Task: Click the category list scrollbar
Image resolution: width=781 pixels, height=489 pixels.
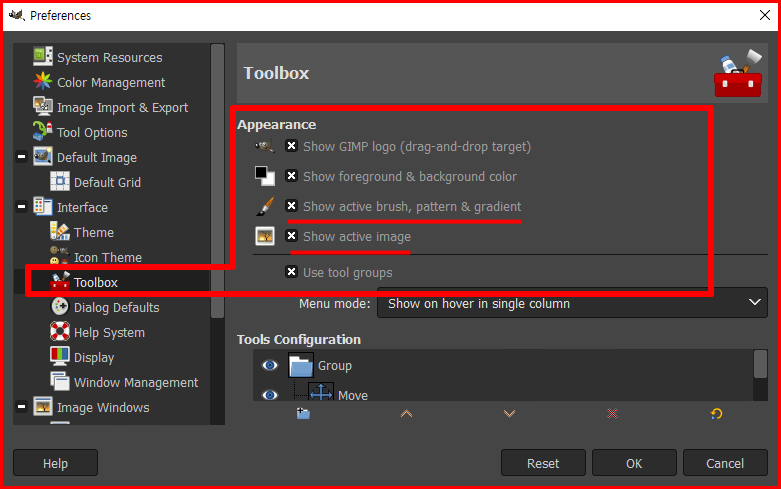Action: [x=217, y=181]
